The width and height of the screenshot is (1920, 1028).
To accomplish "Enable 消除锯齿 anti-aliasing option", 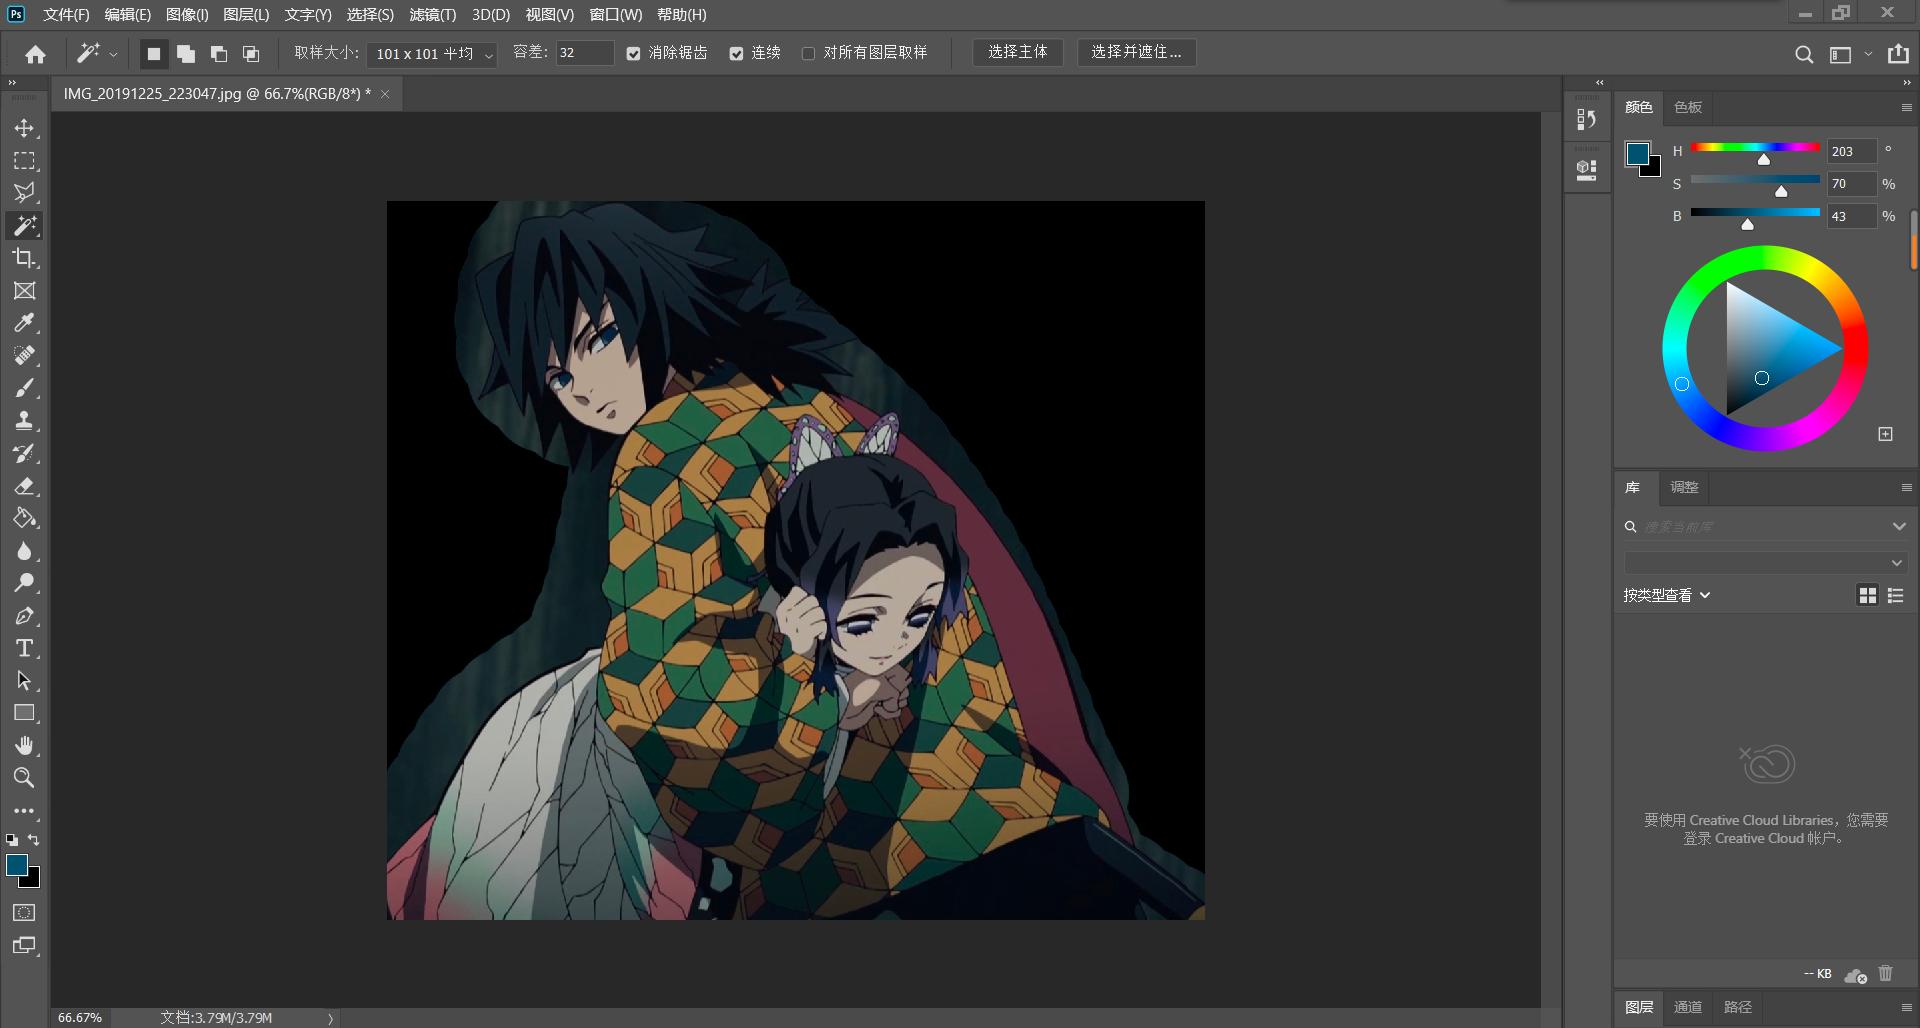I will point(633,53).
